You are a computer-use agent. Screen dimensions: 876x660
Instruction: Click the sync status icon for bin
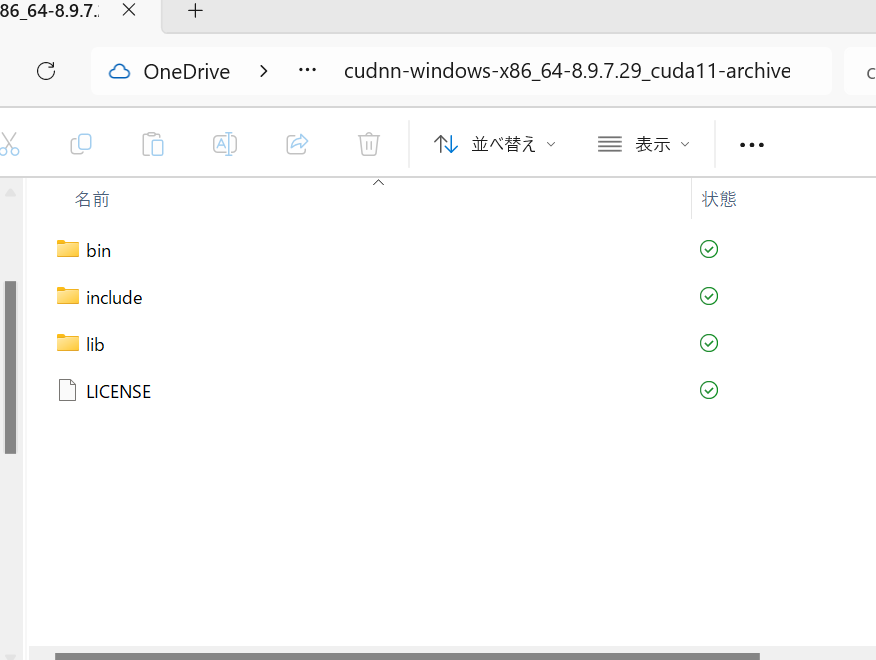pyautogui.click(x=709, y=249)
